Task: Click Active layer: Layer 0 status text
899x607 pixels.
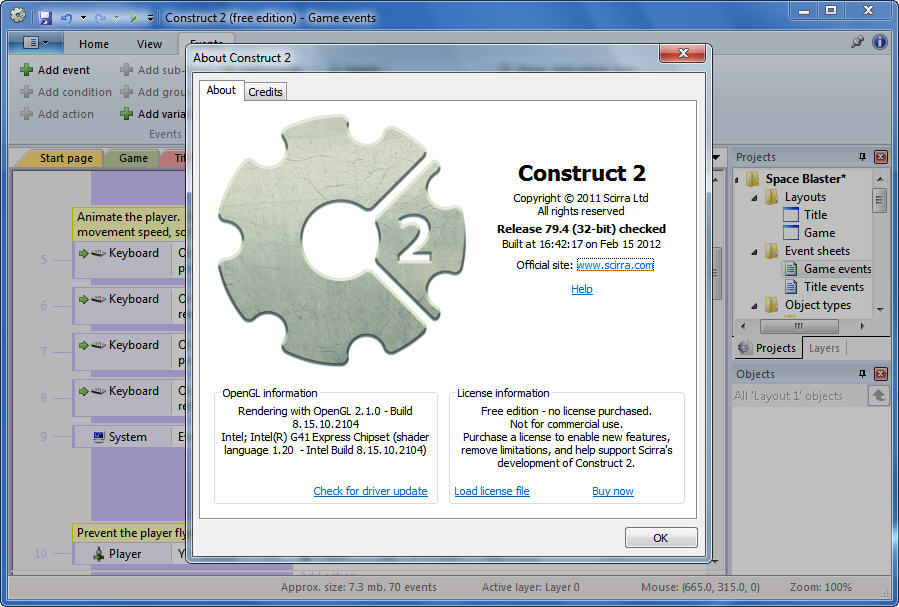Action: [x=530, y=587]
